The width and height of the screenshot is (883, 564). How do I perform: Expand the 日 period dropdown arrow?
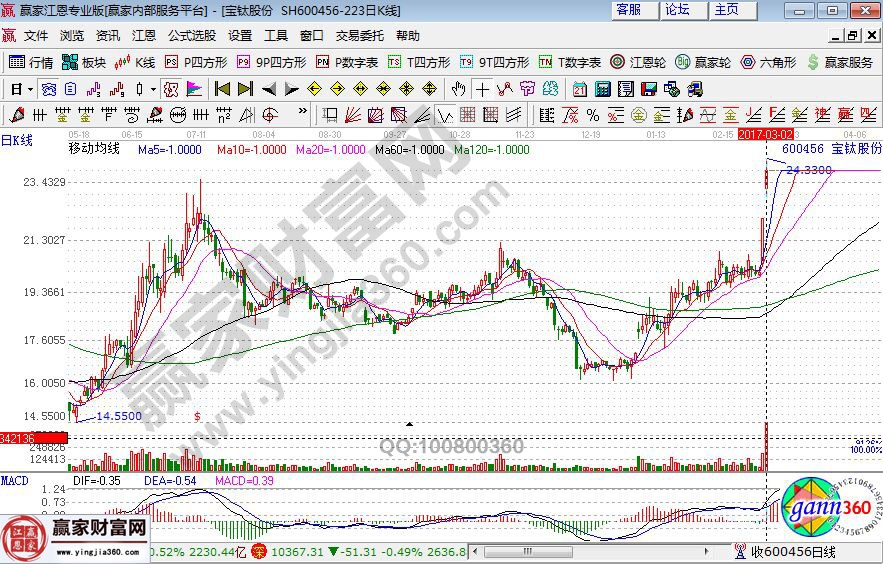click(x=30, y=88)
